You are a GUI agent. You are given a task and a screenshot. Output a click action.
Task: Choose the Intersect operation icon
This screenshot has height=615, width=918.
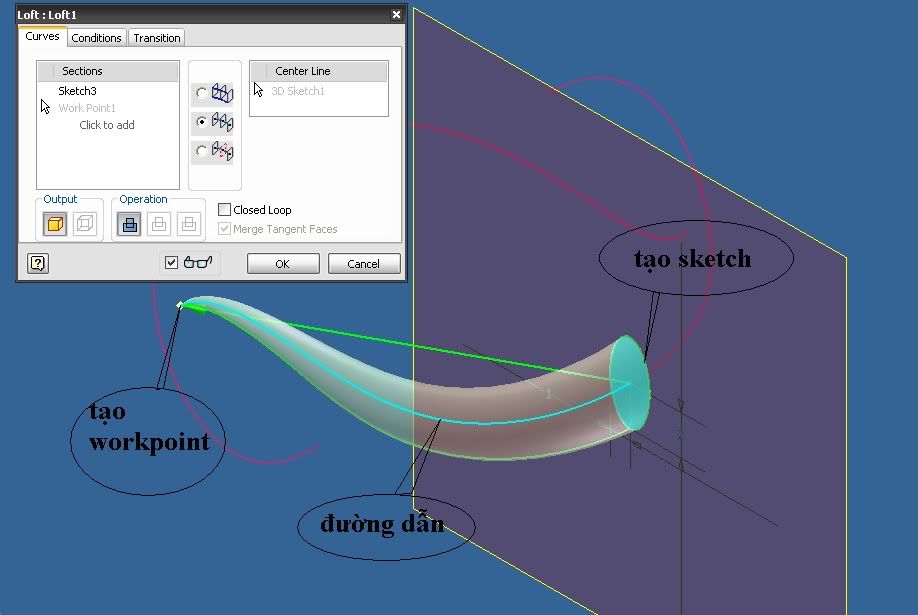pyautogui.click(x=188, y=225)
